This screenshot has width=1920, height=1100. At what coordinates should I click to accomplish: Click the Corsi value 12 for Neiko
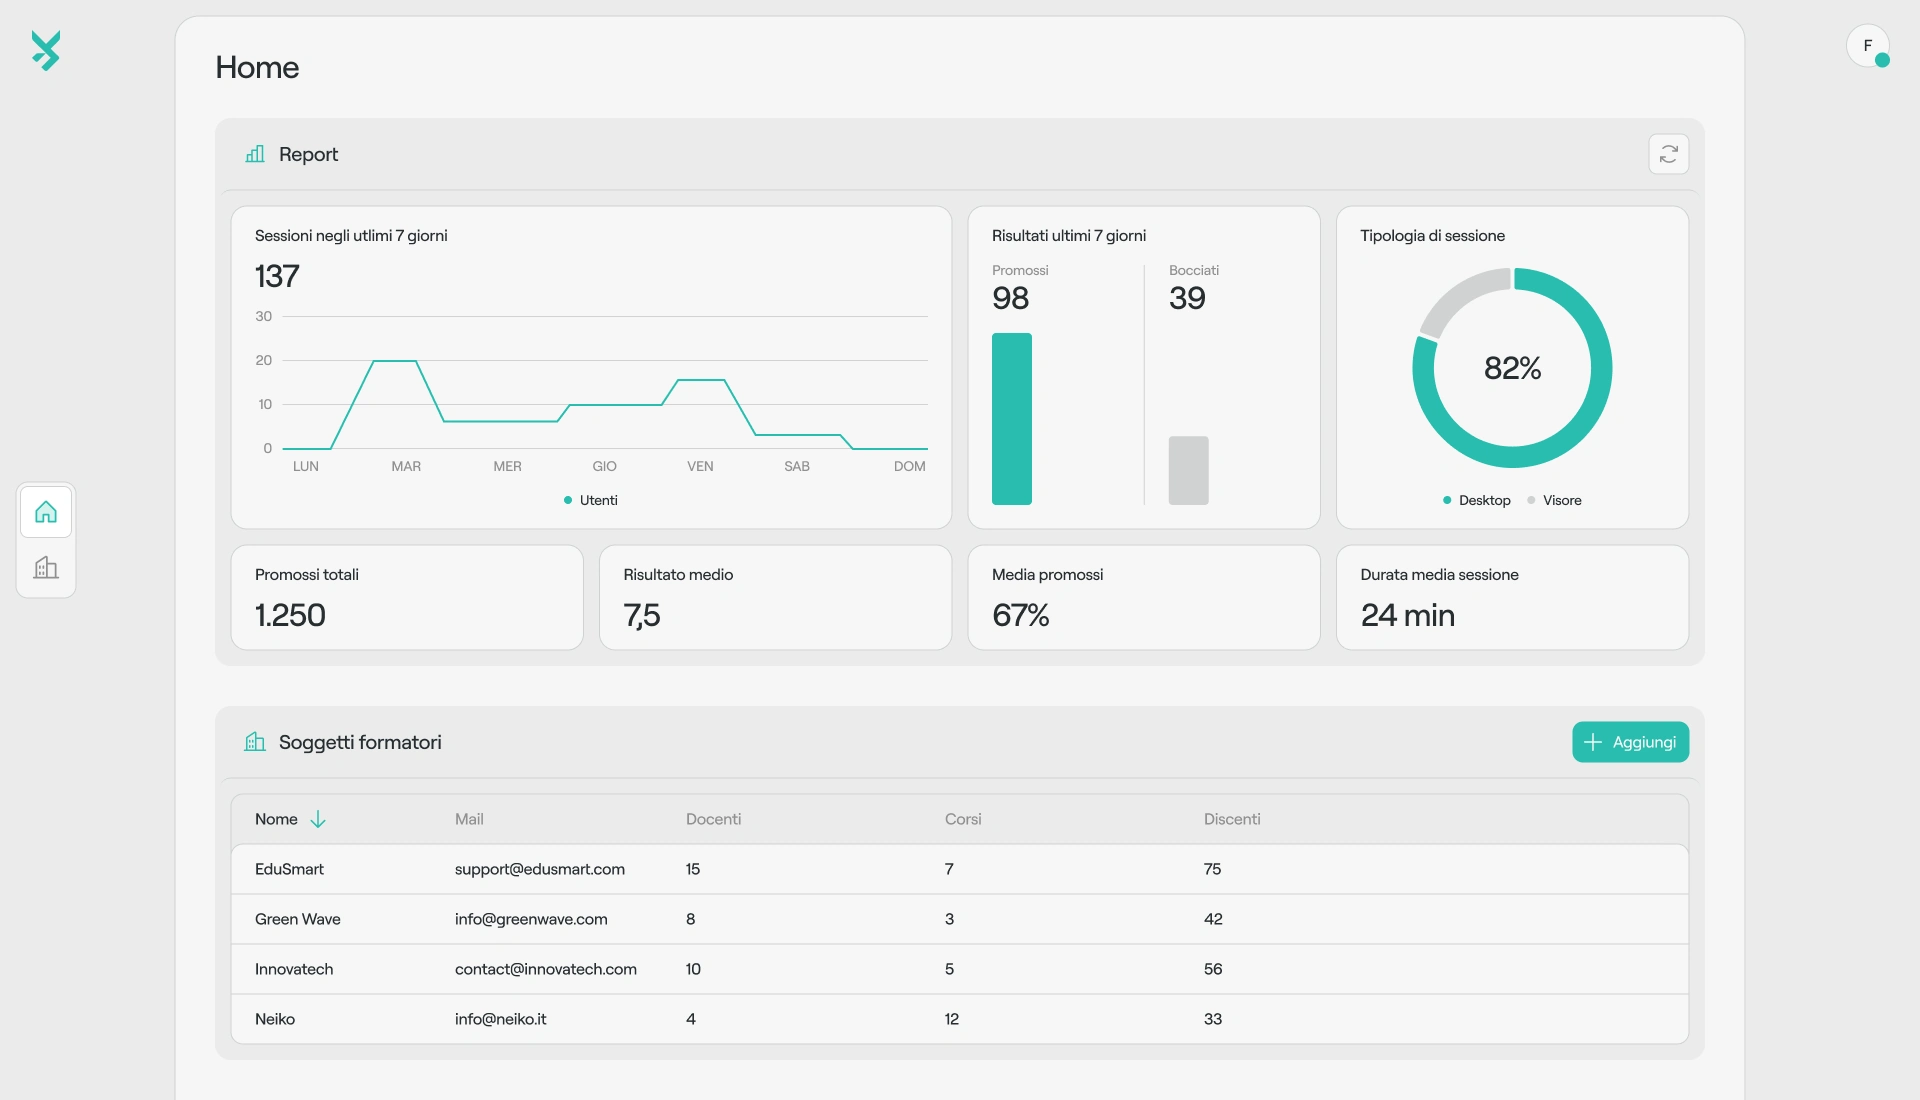click(x=952, y=1019)
